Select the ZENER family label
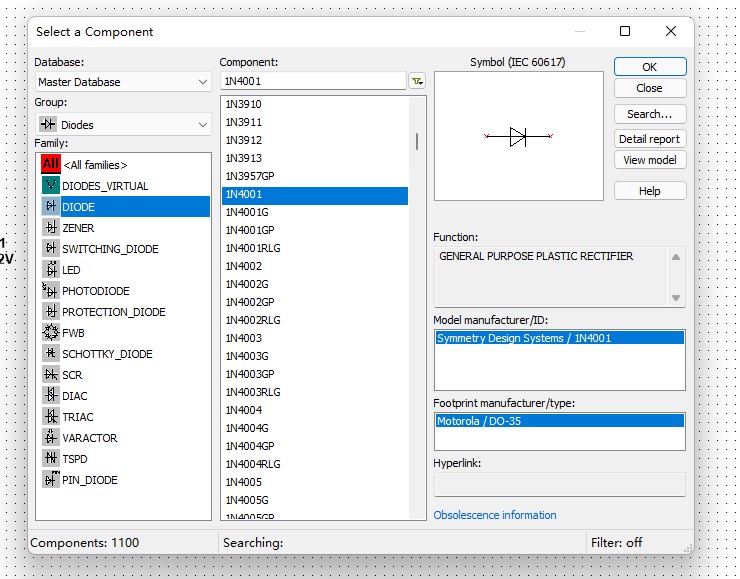This screenshot has width=740, height=579. point(78,228)
